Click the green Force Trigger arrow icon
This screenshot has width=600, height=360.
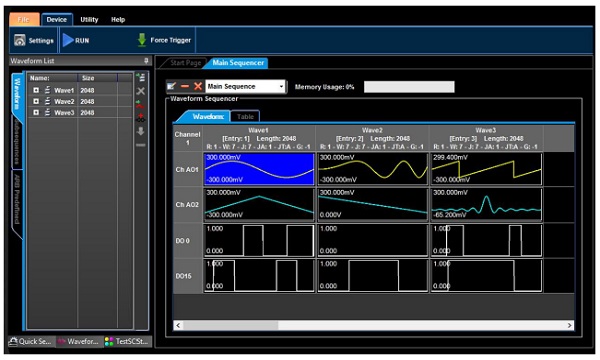point(142,40)
